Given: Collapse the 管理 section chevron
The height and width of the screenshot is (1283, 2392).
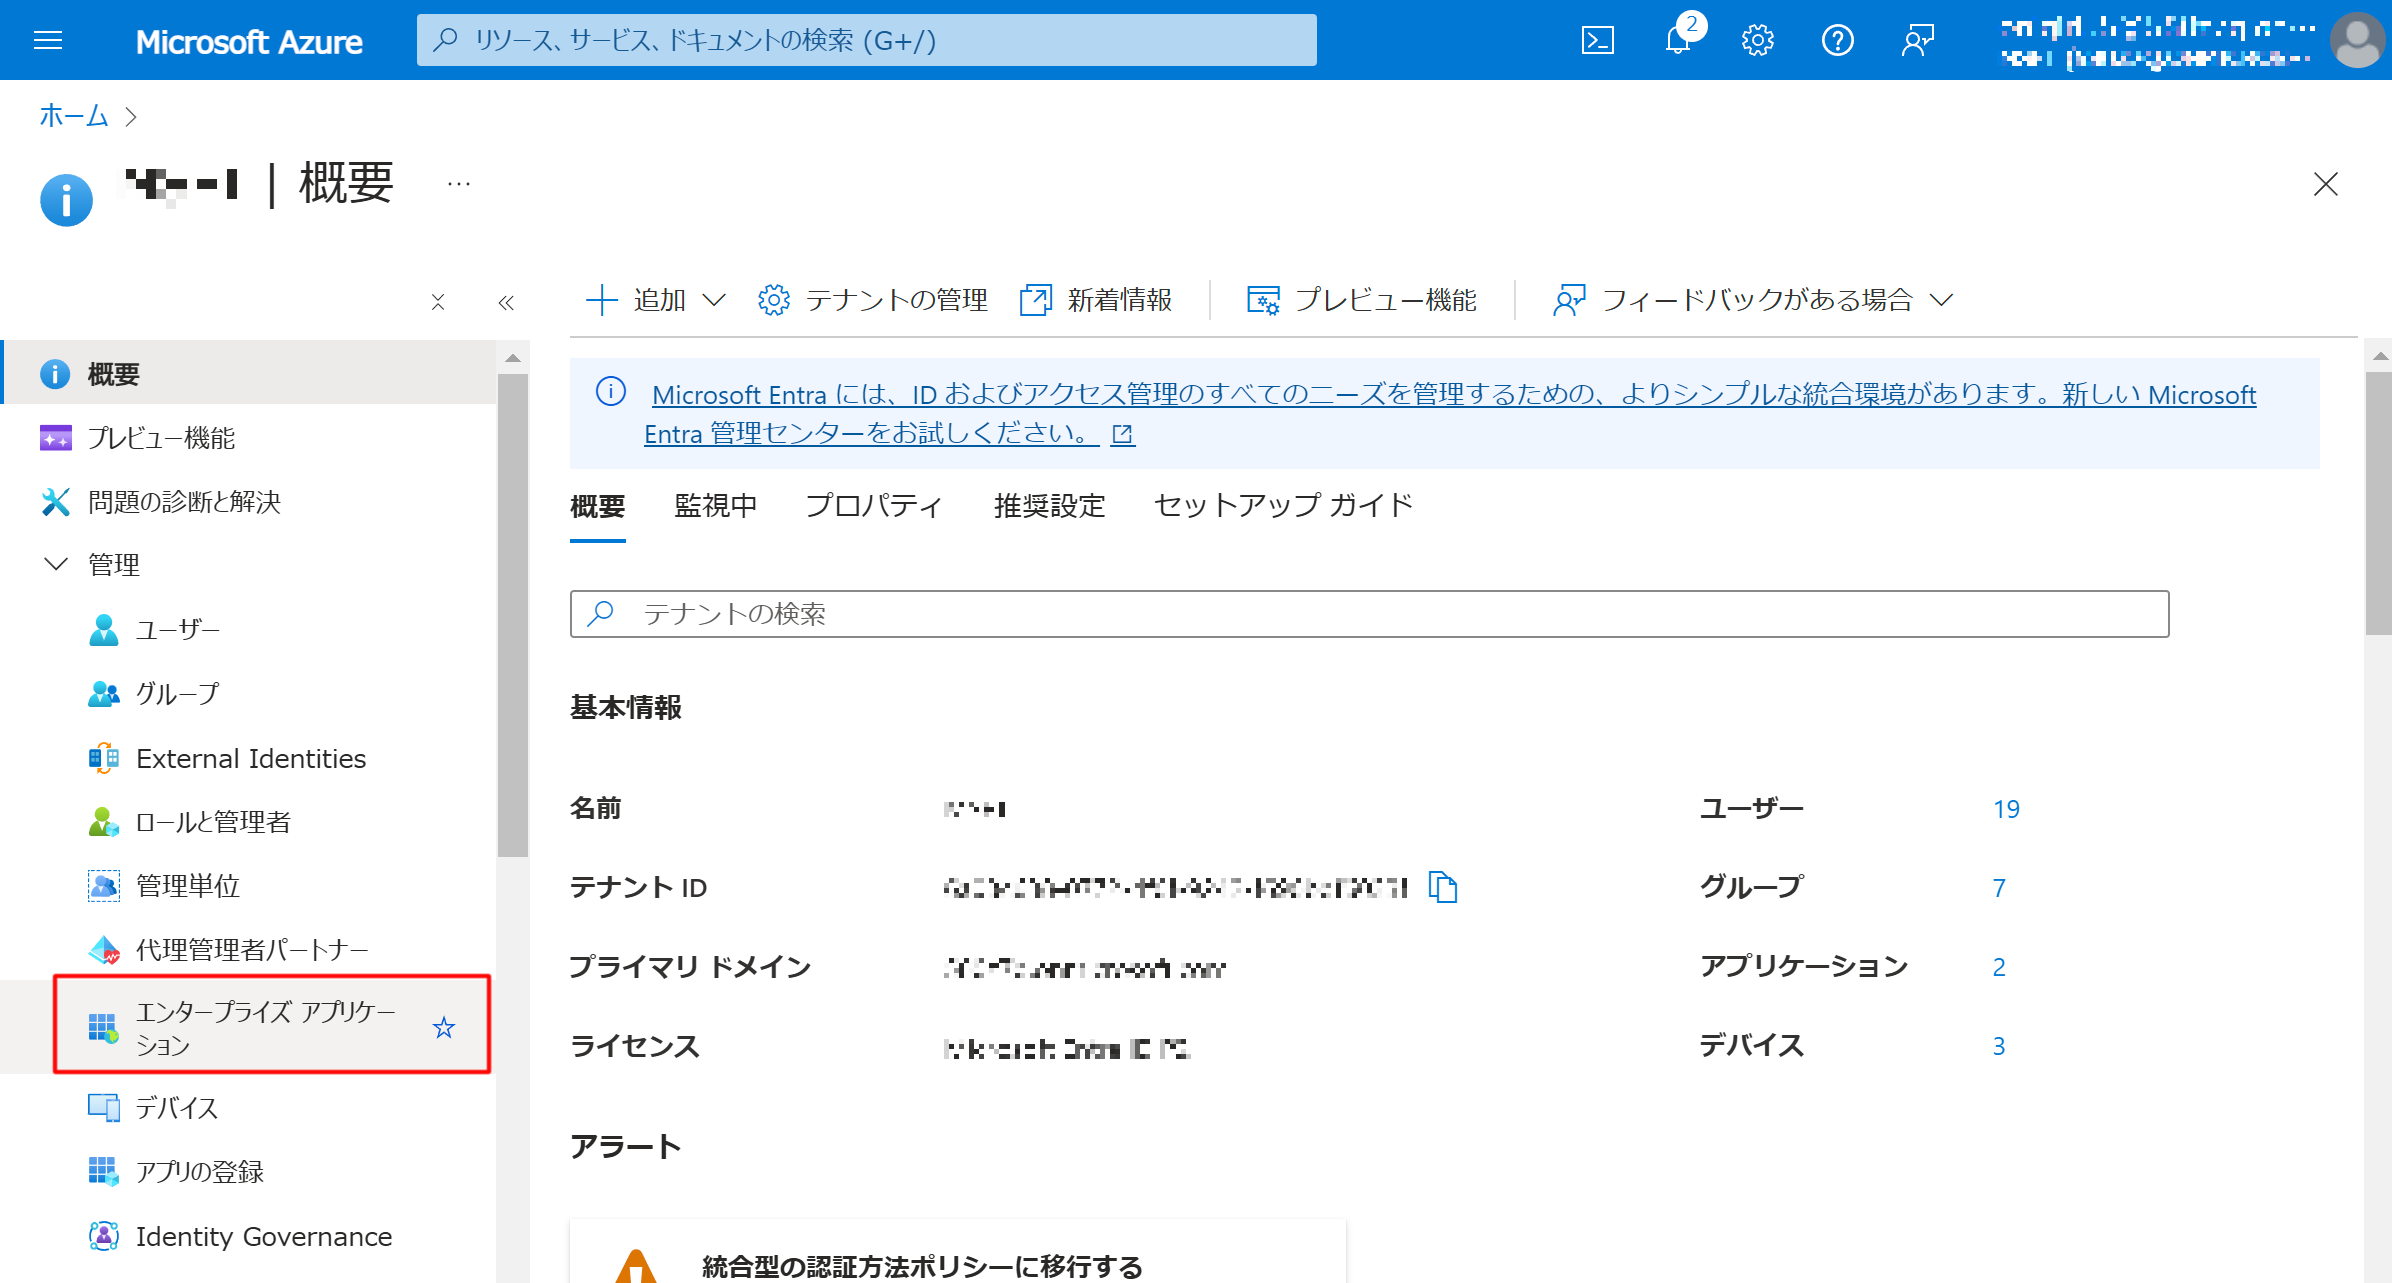Looking at the screenshot, I should [56, 565].
